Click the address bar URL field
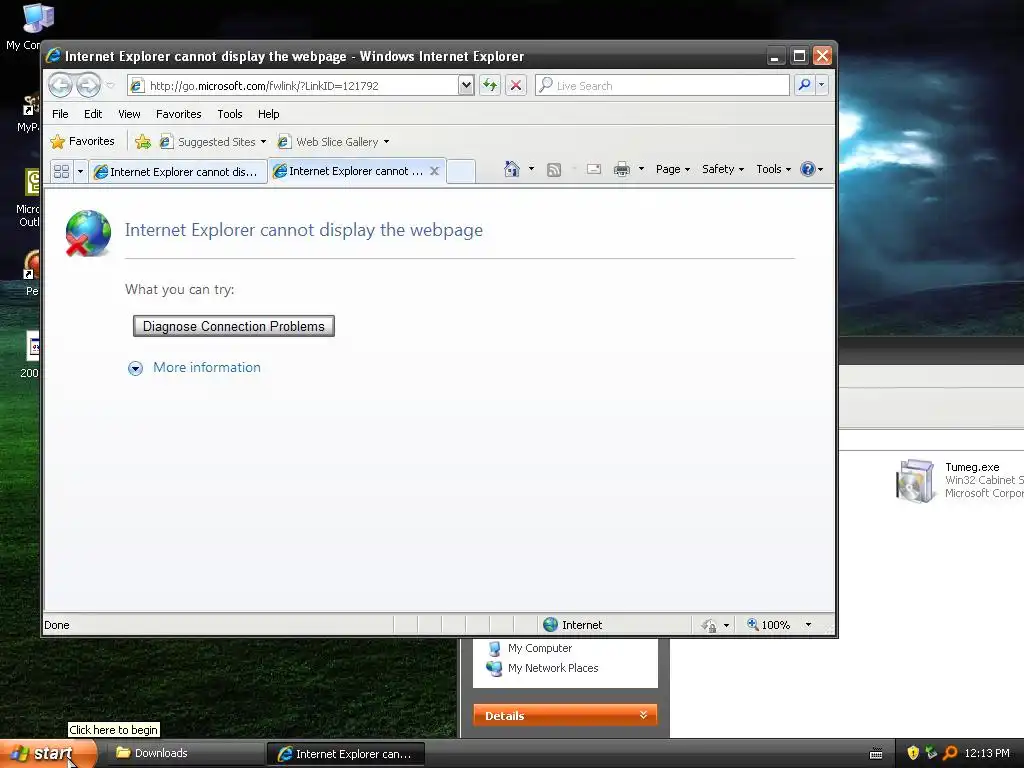 (293, 86)
